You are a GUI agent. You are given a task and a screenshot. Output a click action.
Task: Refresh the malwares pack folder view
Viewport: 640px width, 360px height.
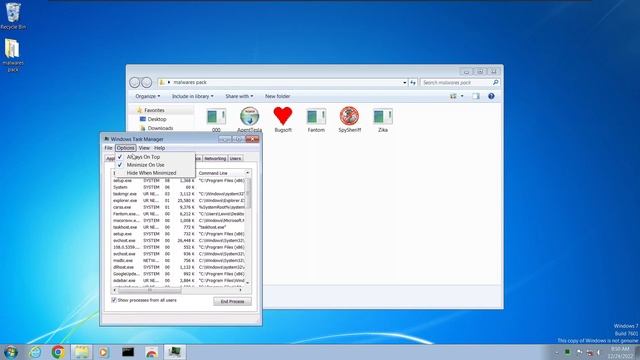413,82
